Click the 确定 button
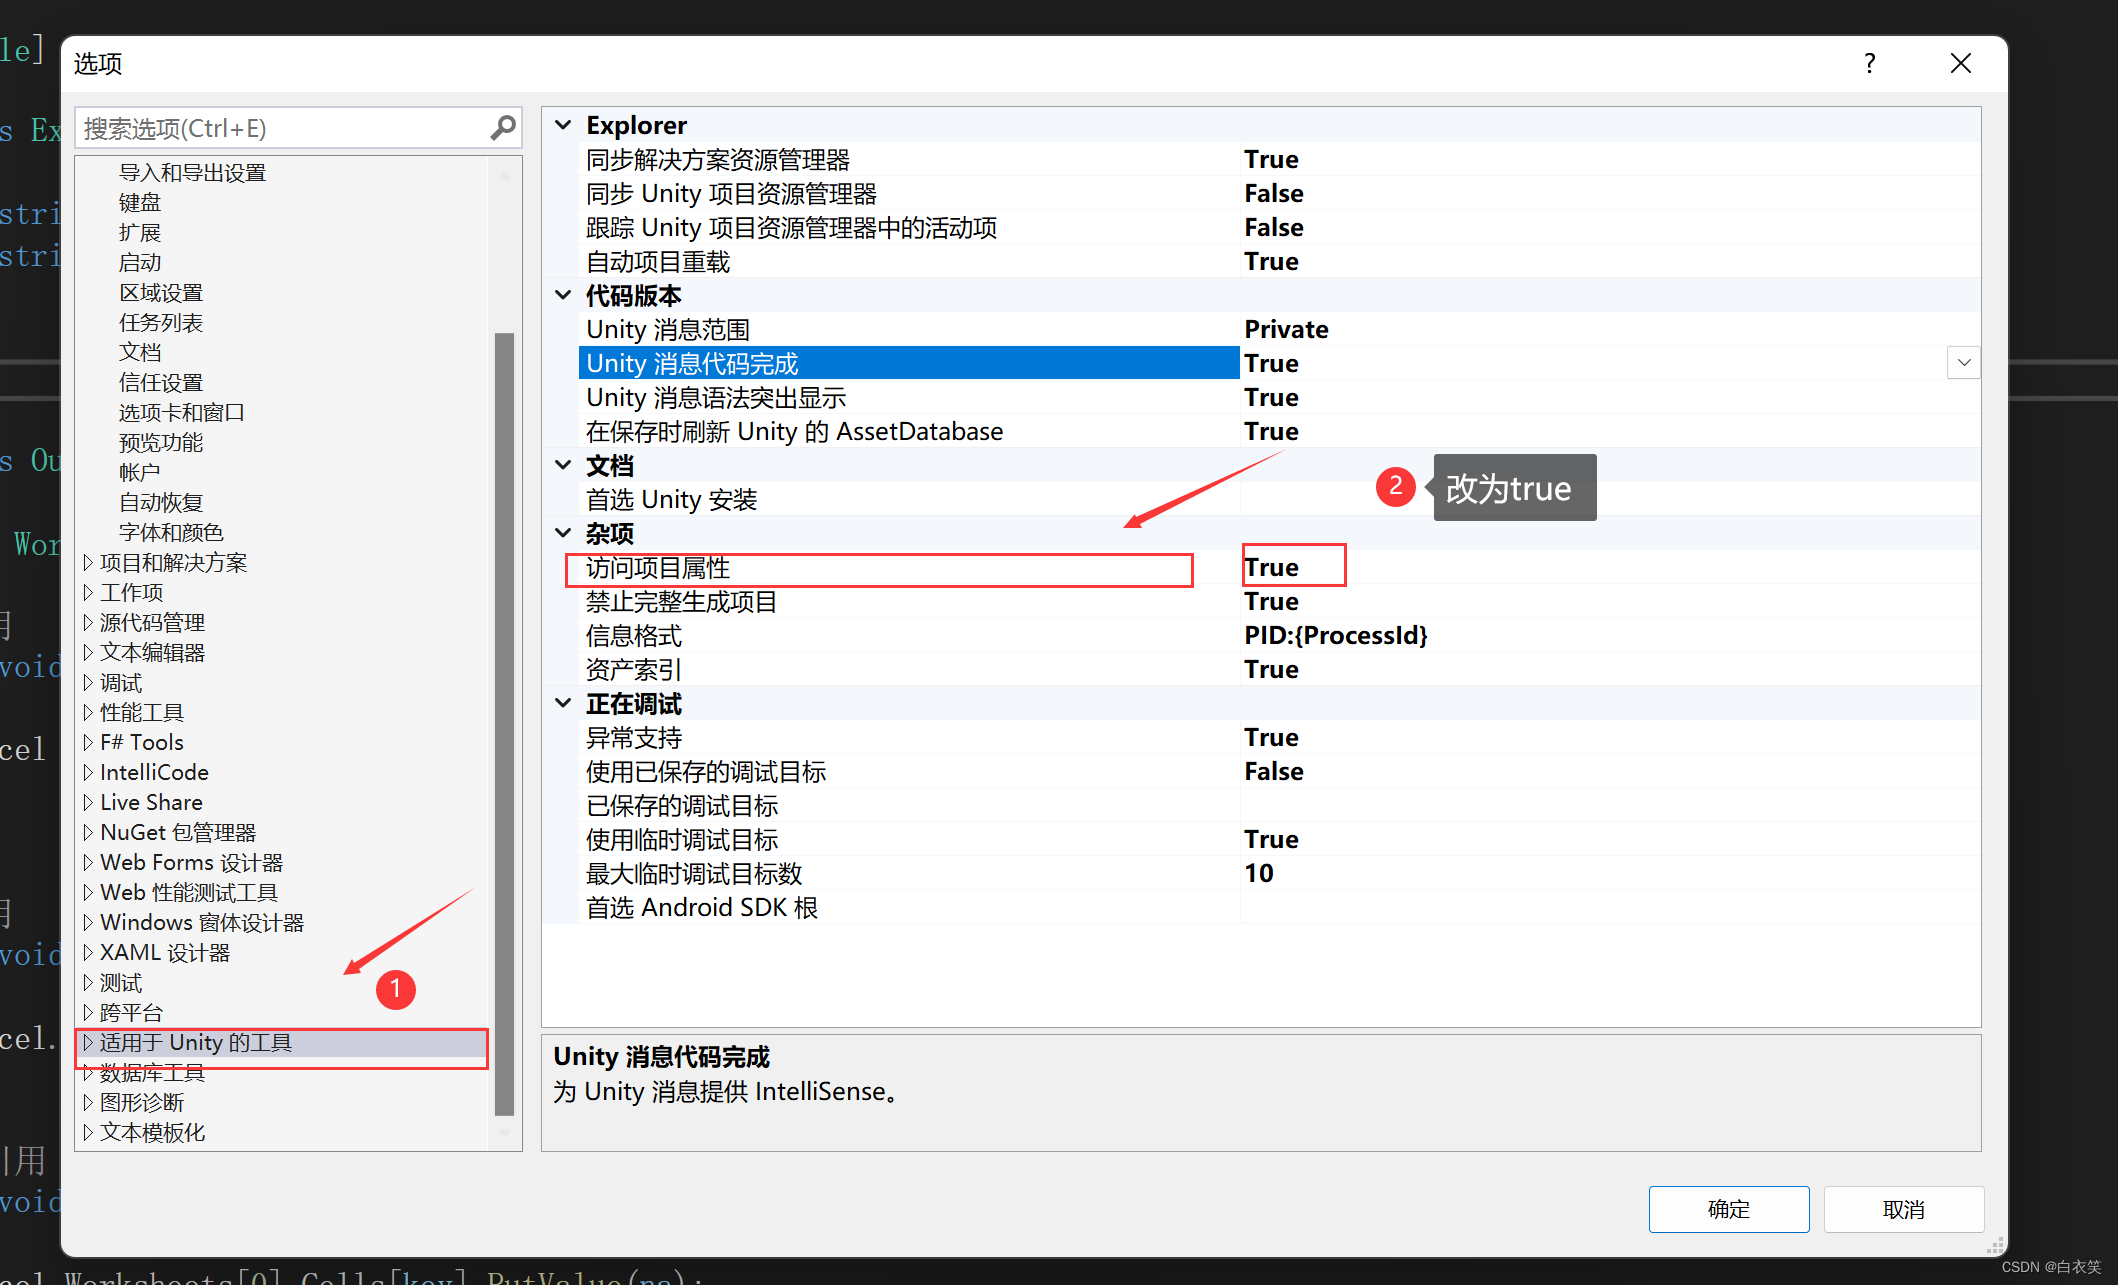Screen dimensions: 2118x1285 tap(1728, 1209)
